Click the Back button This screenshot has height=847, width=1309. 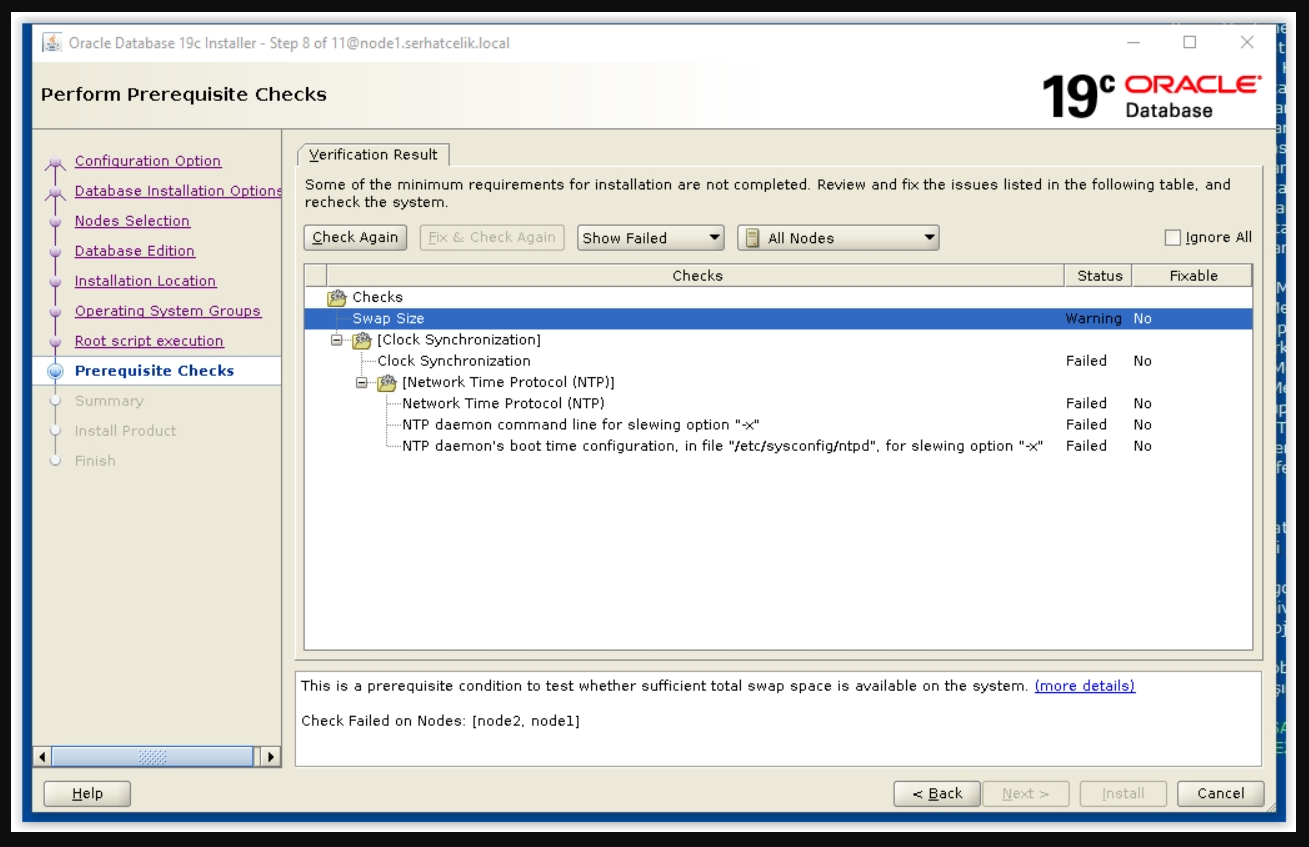(x=937, y=794)
